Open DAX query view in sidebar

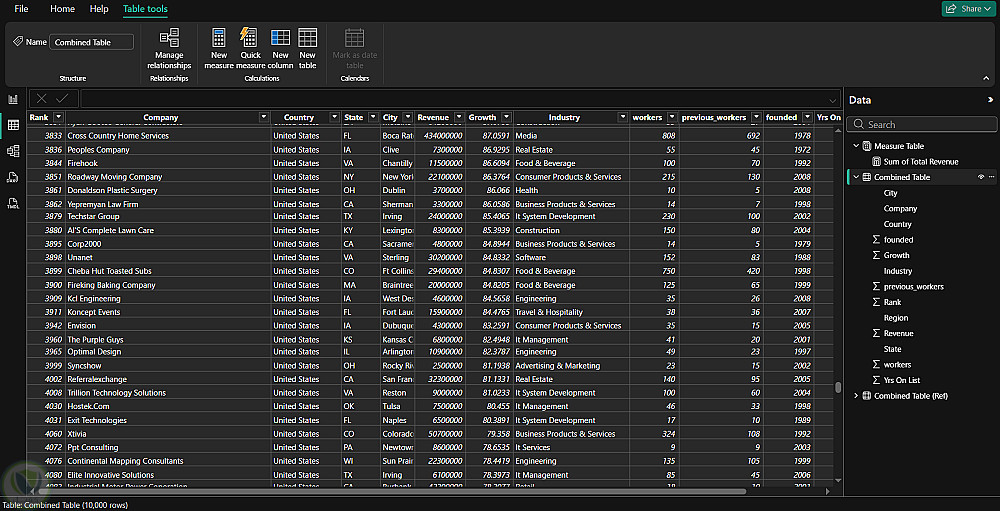[13, 177]
